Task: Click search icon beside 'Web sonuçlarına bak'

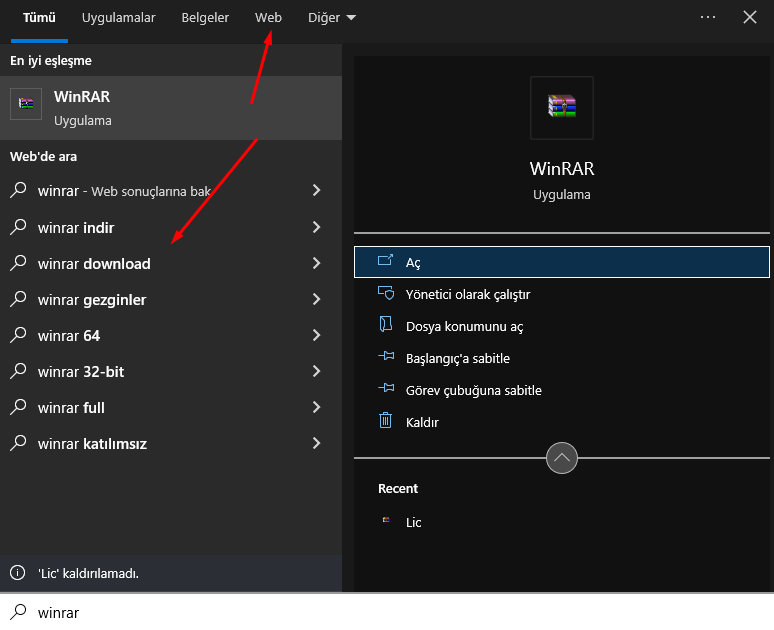Action: click(18, 190)
